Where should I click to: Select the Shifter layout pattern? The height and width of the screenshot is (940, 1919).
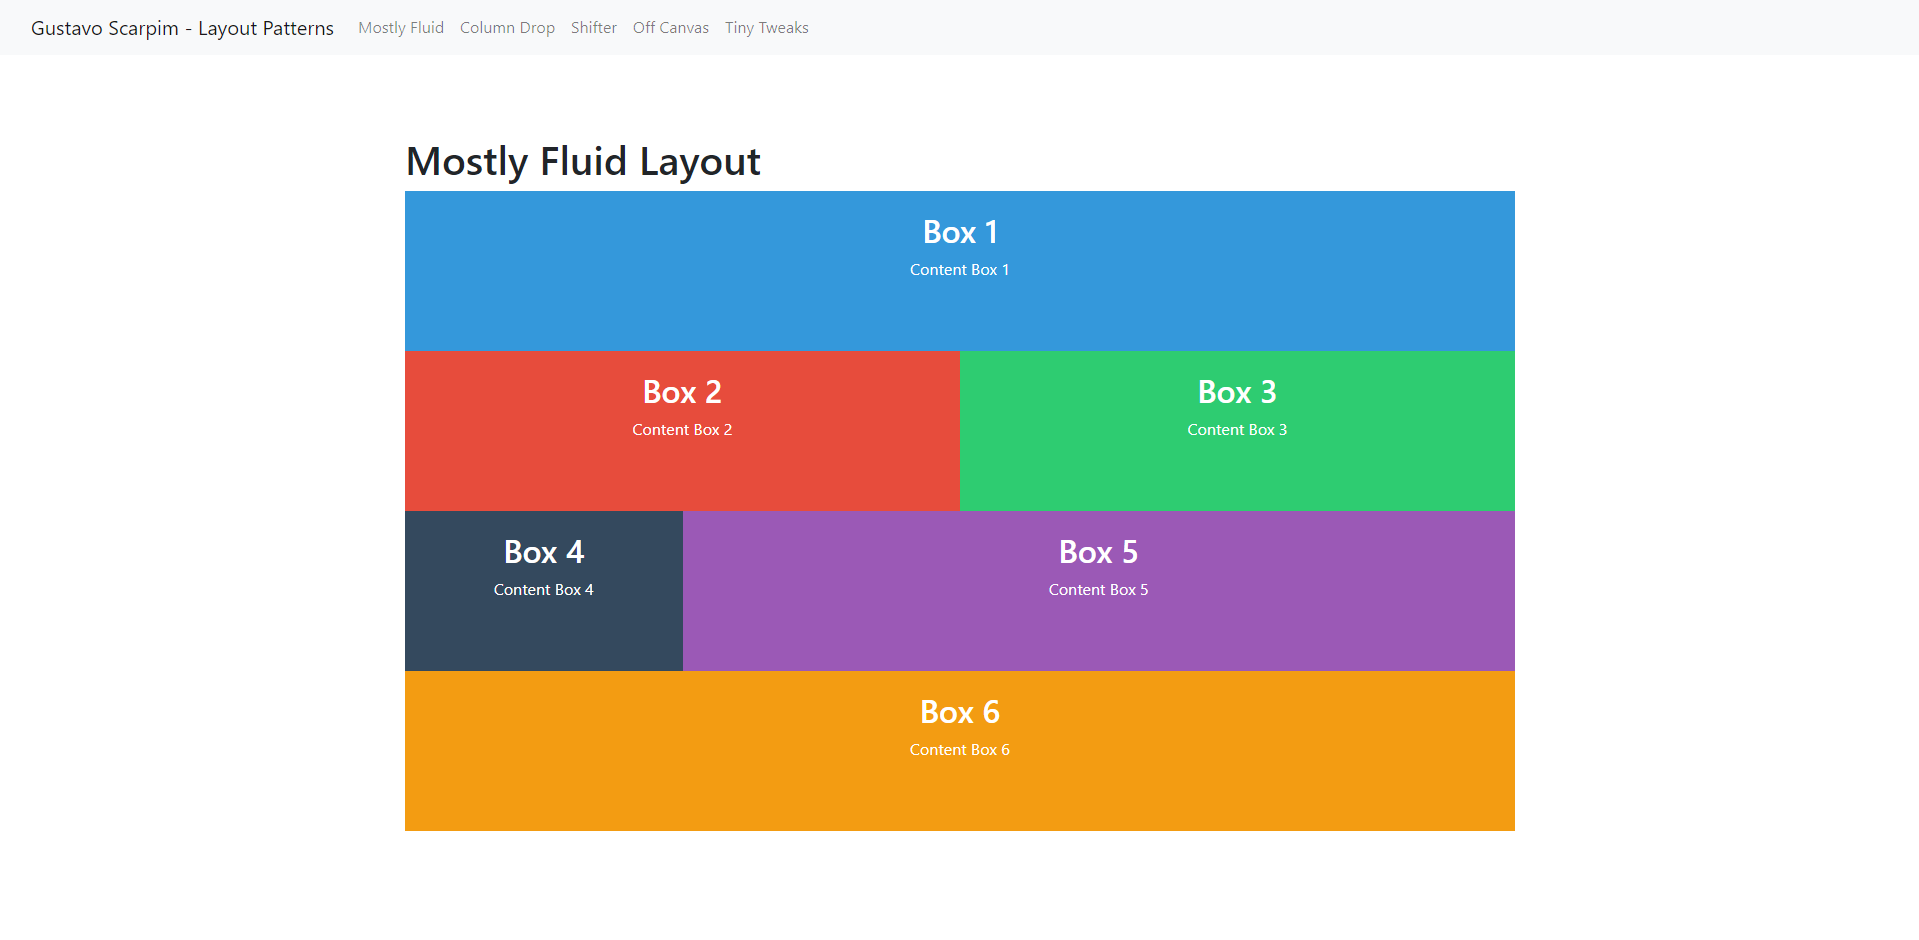pos(593,27)
